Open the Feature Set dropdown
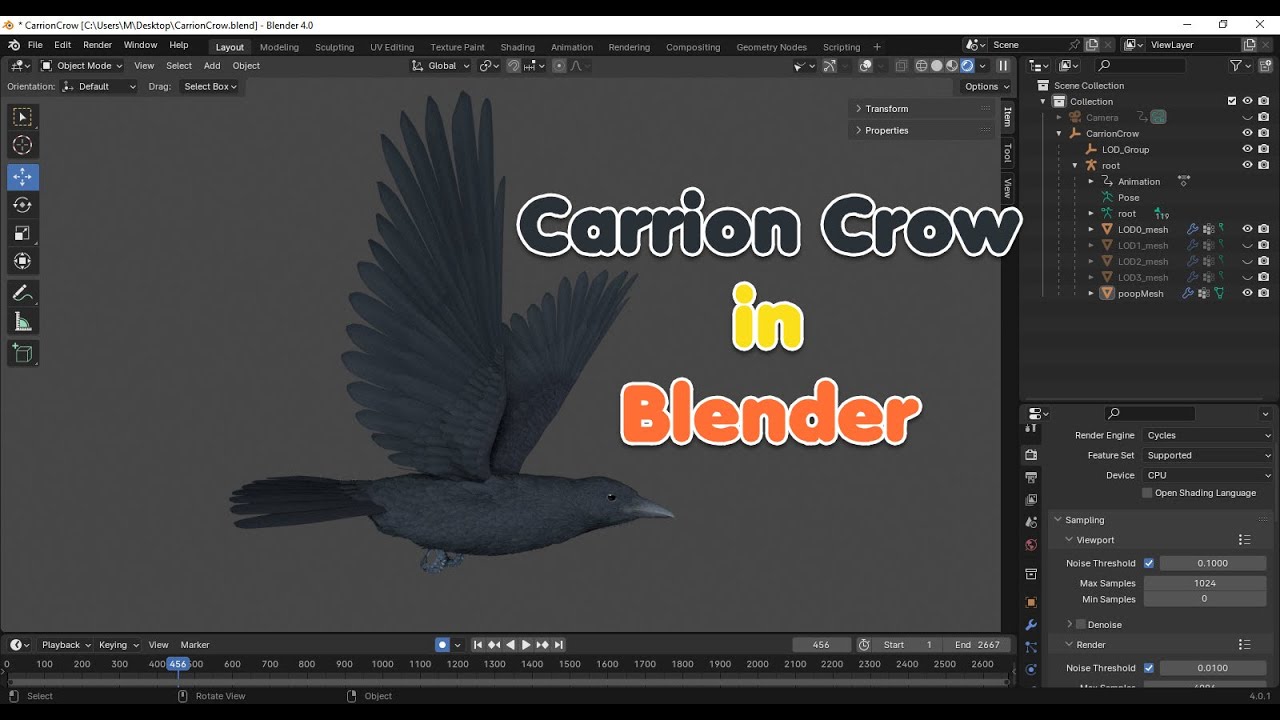Screen dimensions: 1280x720 1209,456
